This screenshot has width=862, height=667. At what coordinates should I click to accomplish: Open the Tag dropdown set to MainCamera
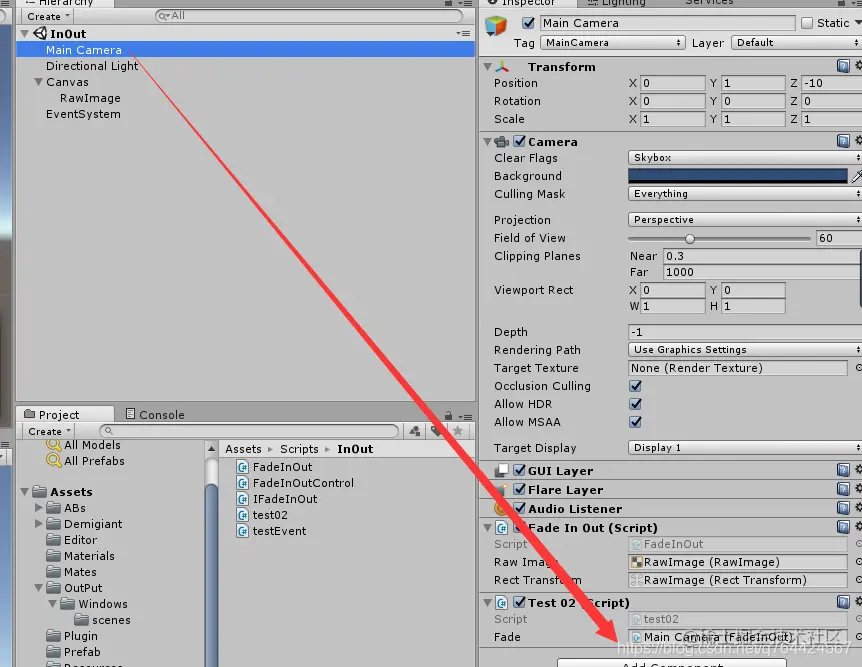[x=612, y=42]
